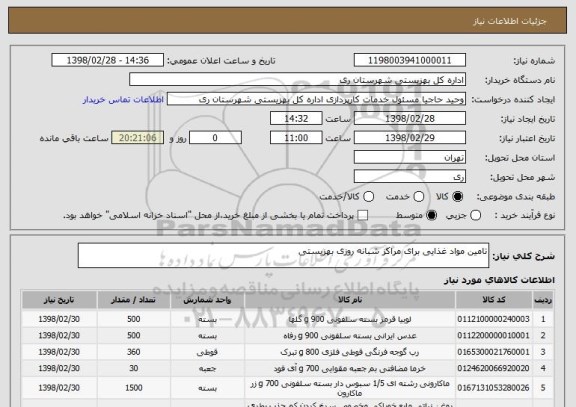Click the اطلاعات کالاهای مورد نیاز heading
Viewport: 576px width, 407px height.
pyautogui.click(x=500, y=280)
